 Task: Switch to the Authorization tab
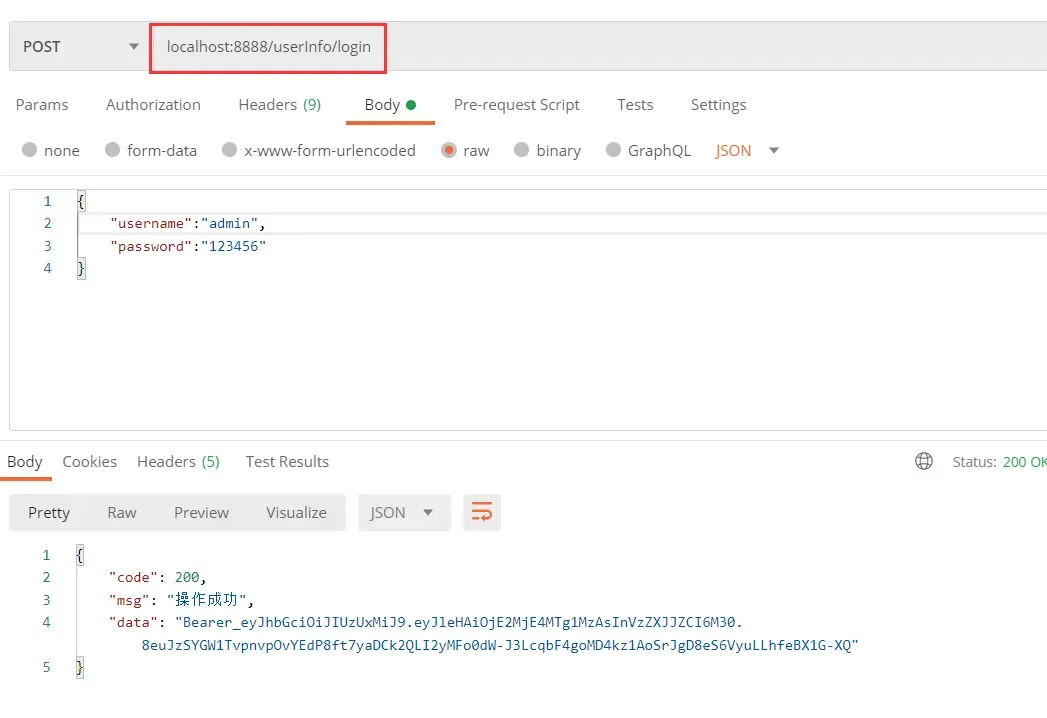[x=153, y=104]
